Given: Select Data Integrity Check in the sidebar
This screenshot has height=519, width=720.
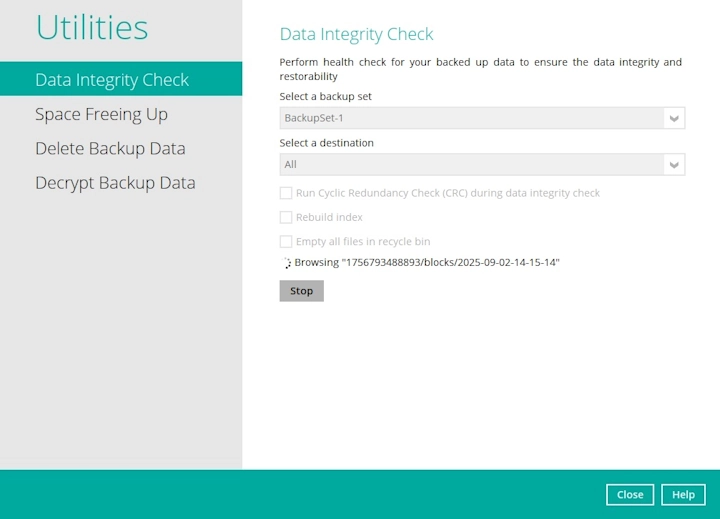Looking at the screenshot, I should (x=112, y=80).
